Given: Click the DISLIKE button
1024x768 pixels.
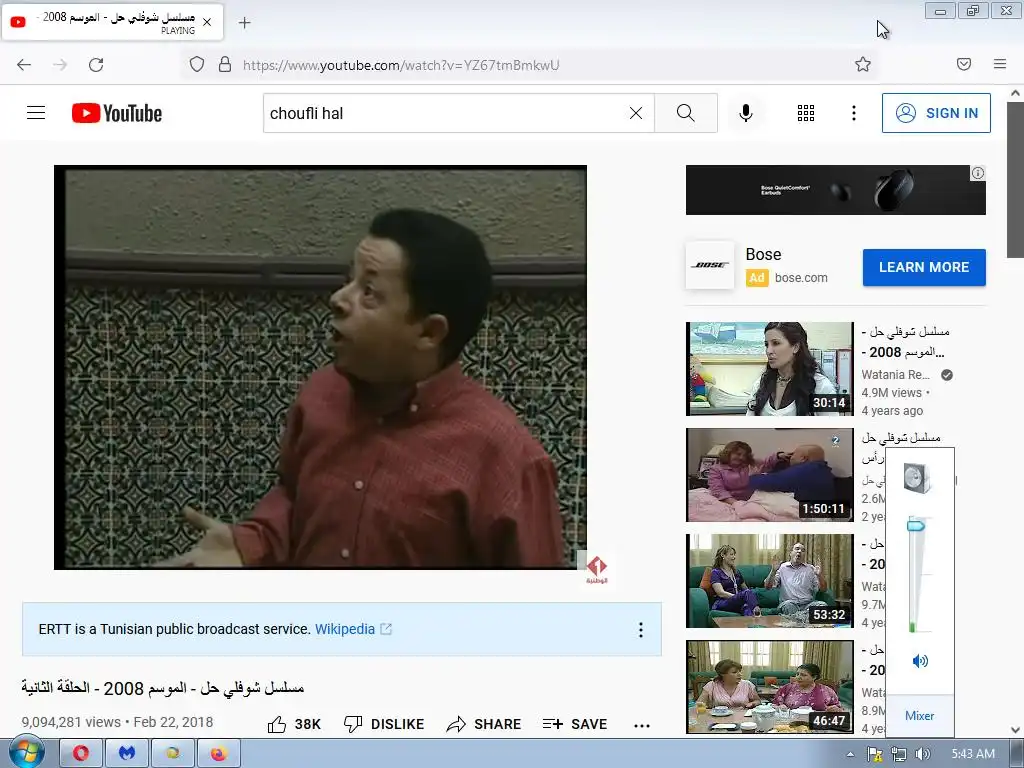Looking at the screenshot, I should coord(384,724).
